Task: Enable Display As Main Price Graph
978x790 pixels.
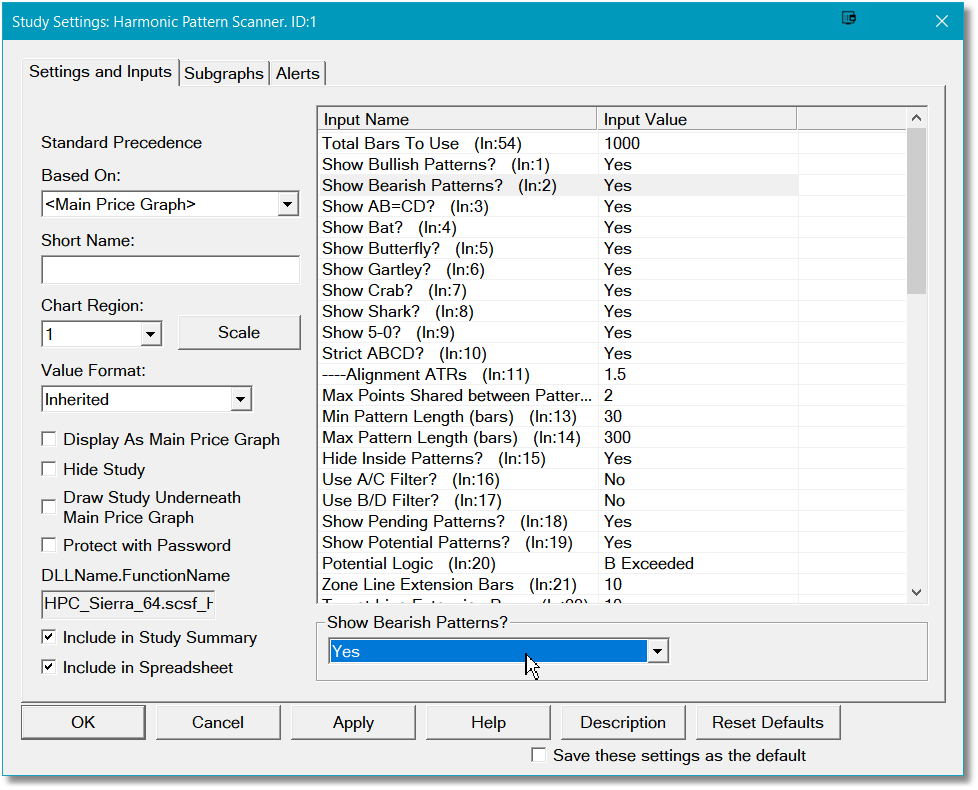Action: [49, 439]
